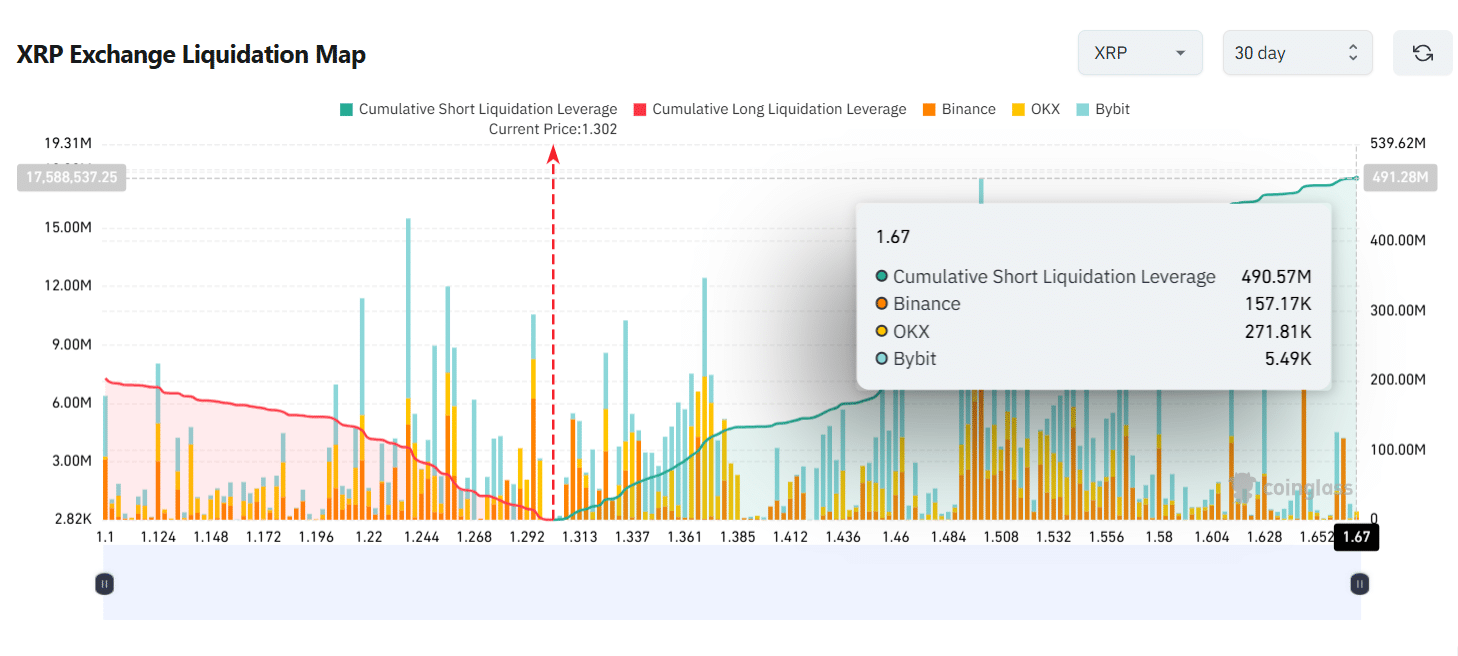1458x656 pixels.
Task: Toggle Cumulative Short Liquidation Leverage legend
Action: [x=478, y=109]
